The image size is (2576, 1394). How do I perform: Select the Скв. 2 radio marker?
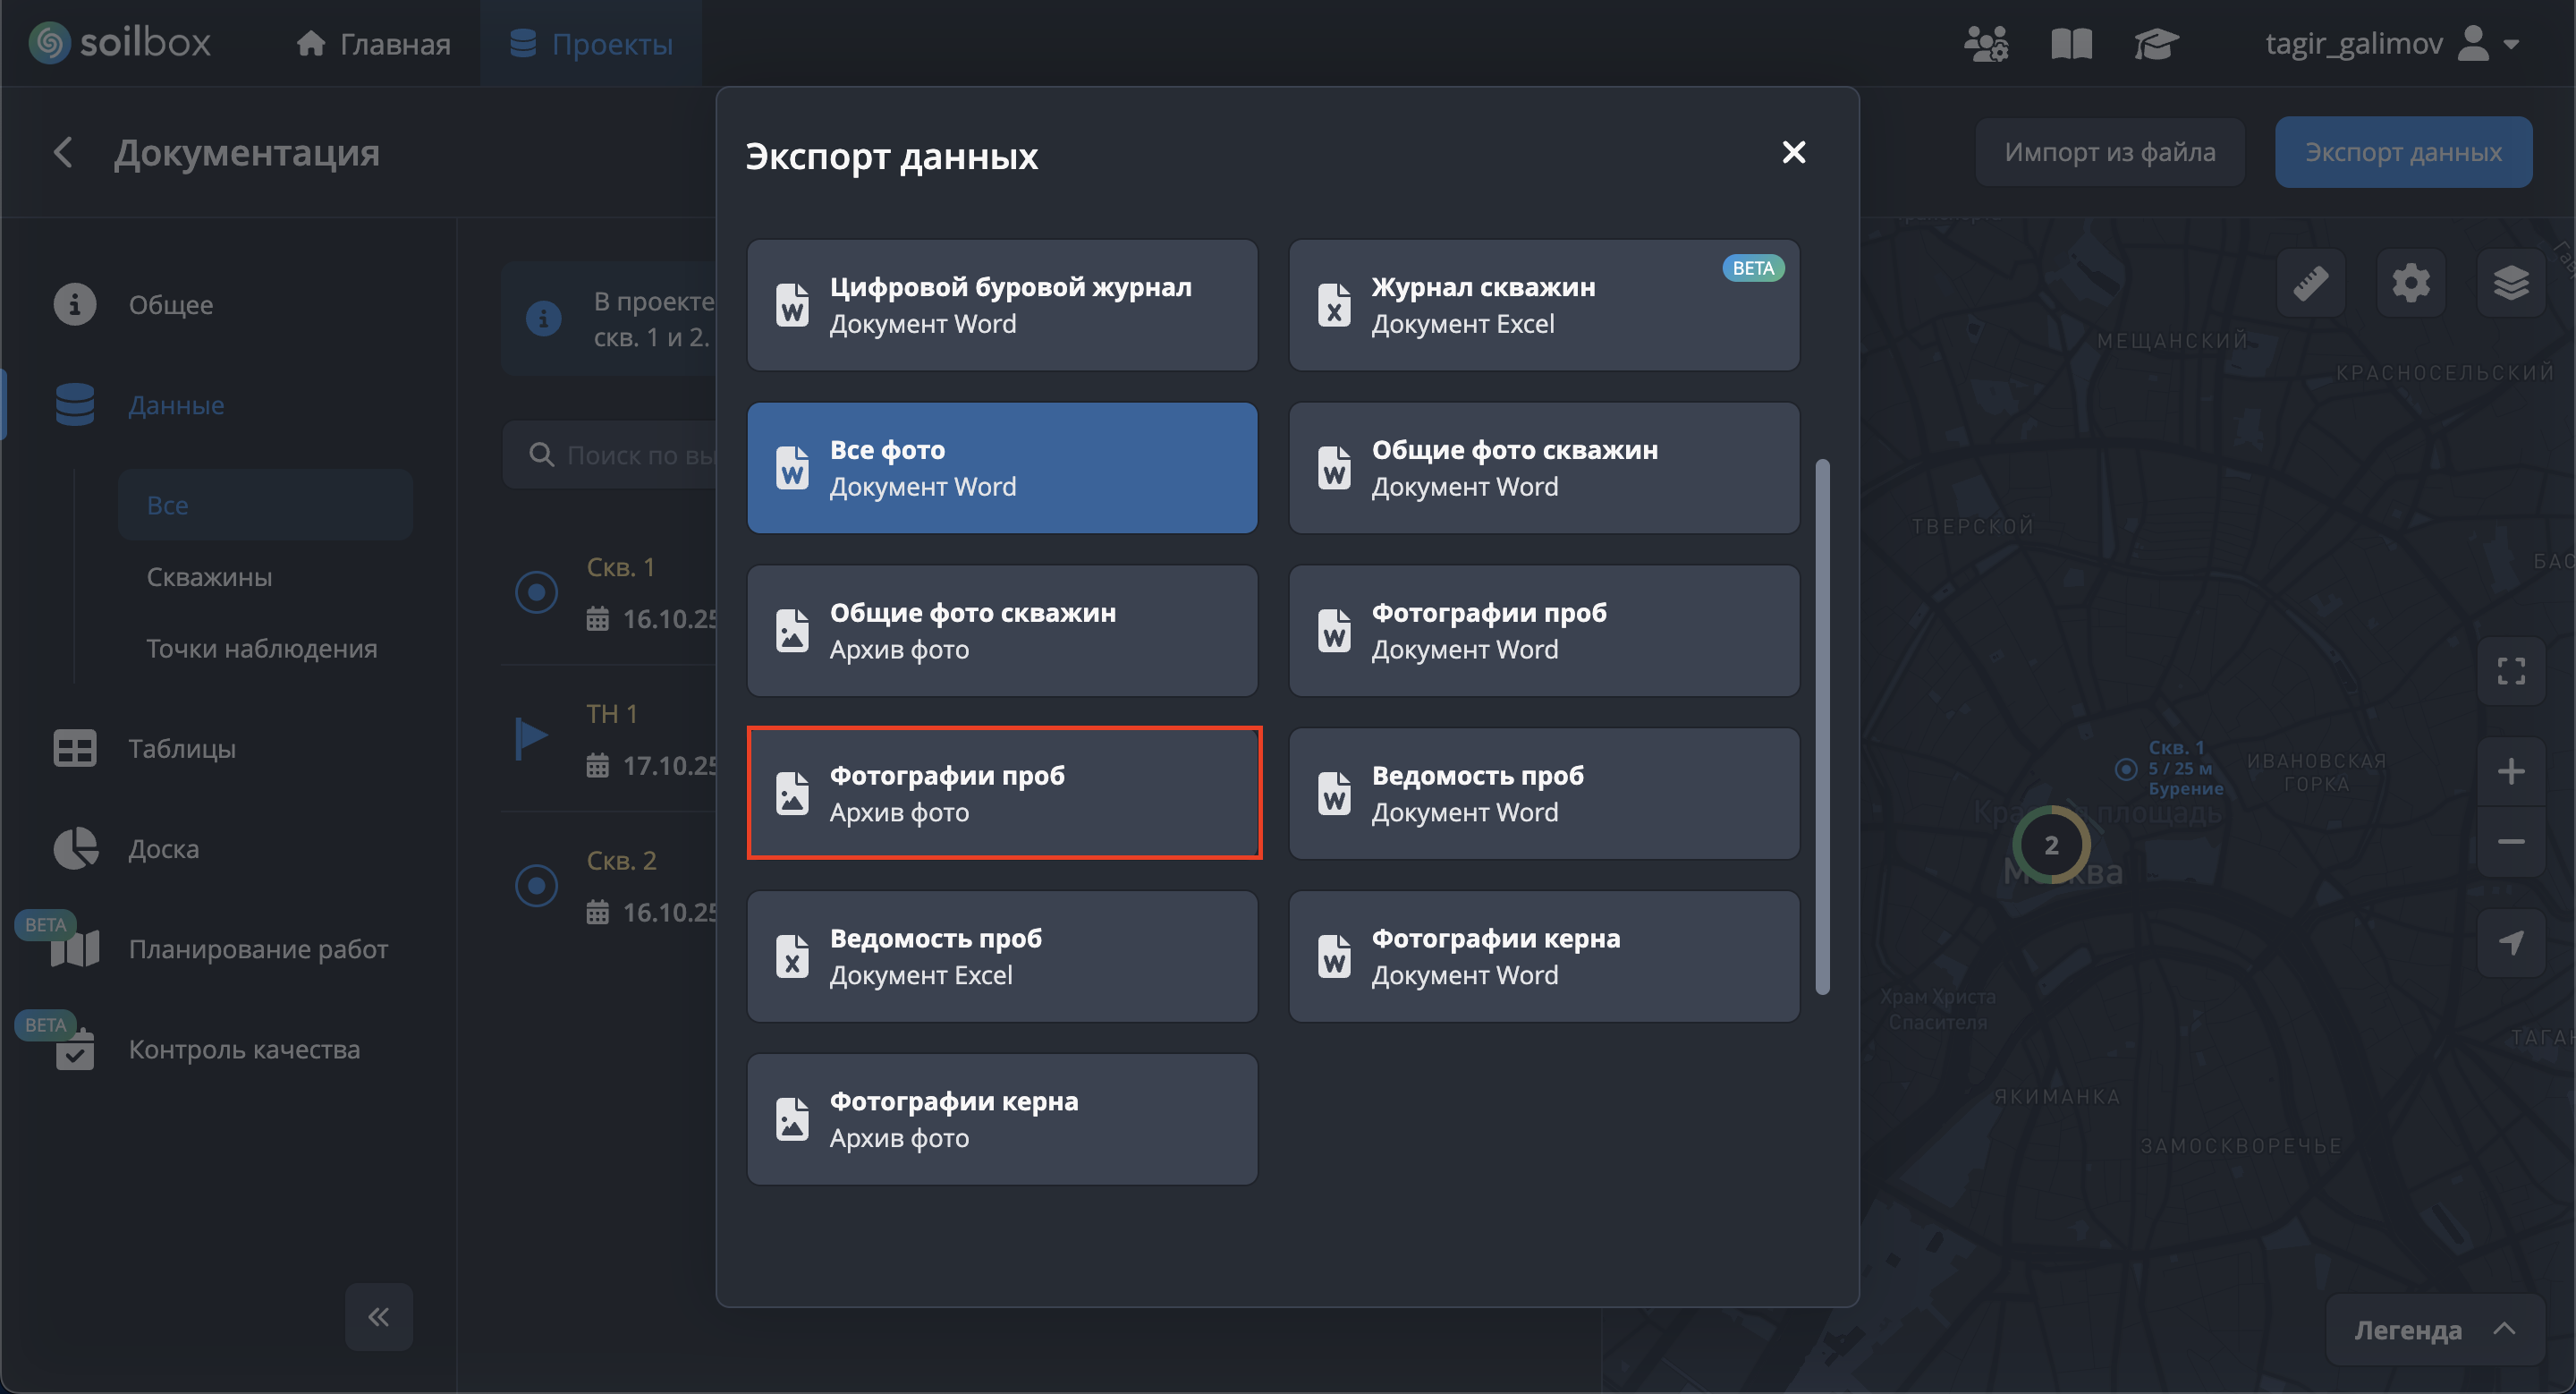tap(537, 886)
